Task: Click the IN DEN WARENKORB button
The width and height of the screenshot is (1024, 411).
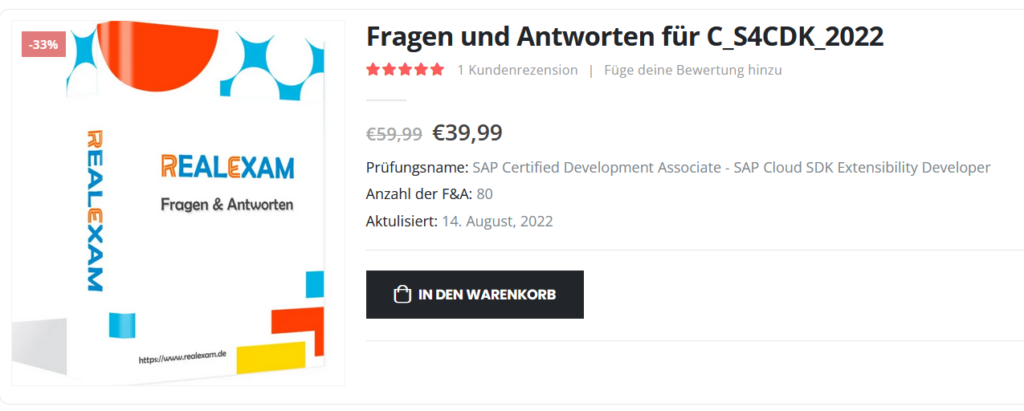Action: tap(475, 295)
